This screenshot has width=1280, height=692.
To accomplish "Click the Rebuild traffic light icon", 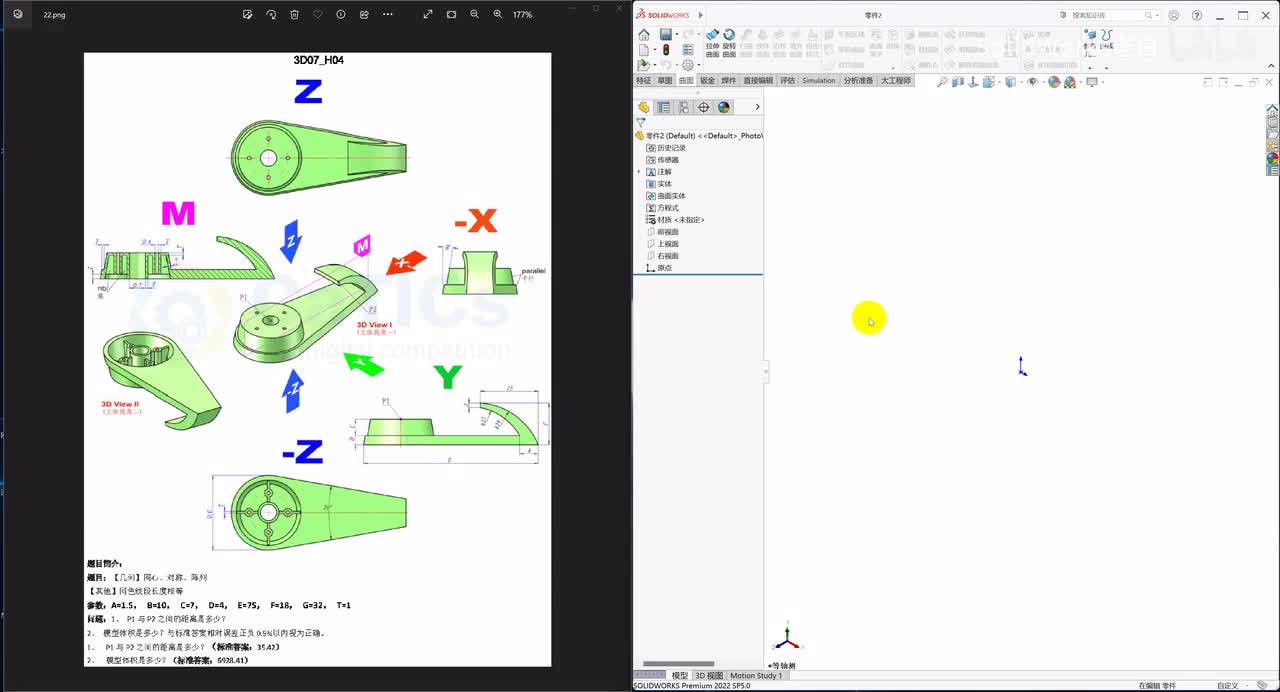I will point(666,50).
